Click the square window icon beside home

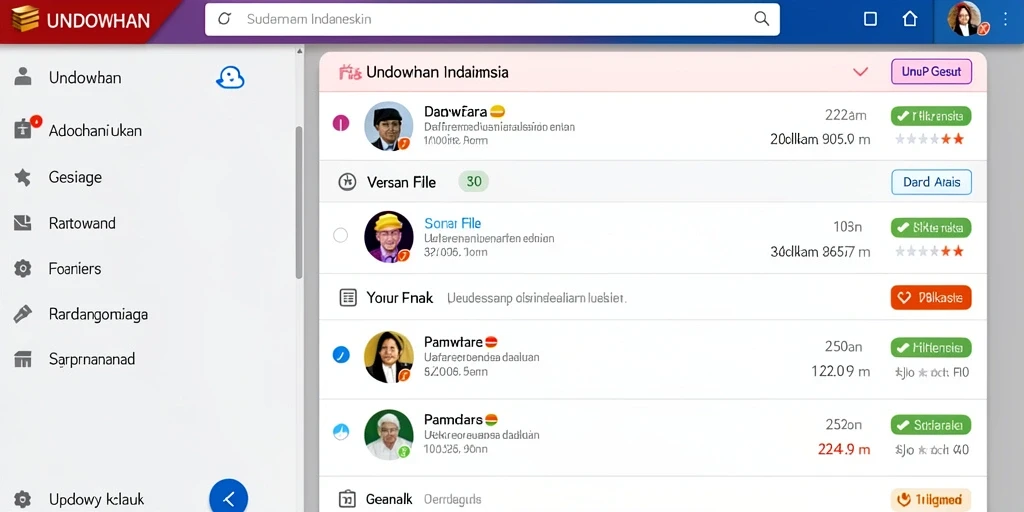pyautogui.click(x=870, y=19)
